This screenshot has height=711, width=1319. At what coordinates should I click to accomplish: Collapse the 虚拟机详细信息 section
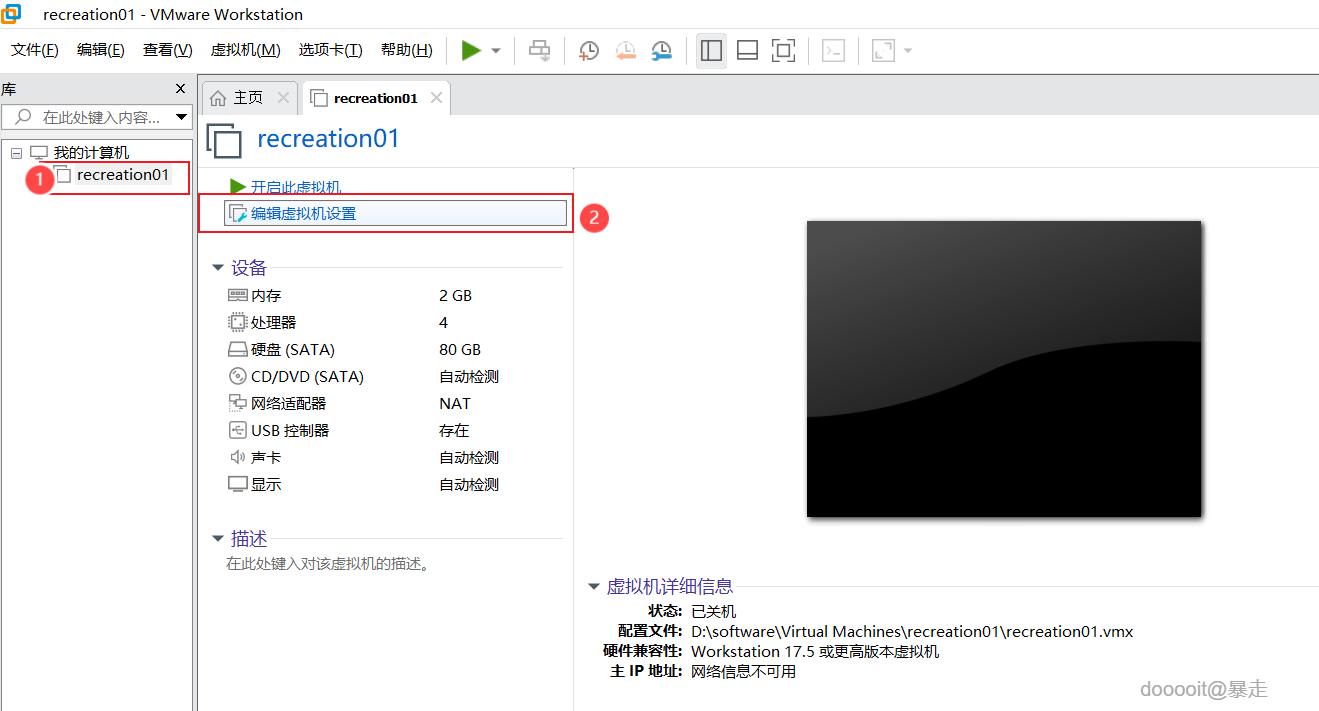pos(594,587)
